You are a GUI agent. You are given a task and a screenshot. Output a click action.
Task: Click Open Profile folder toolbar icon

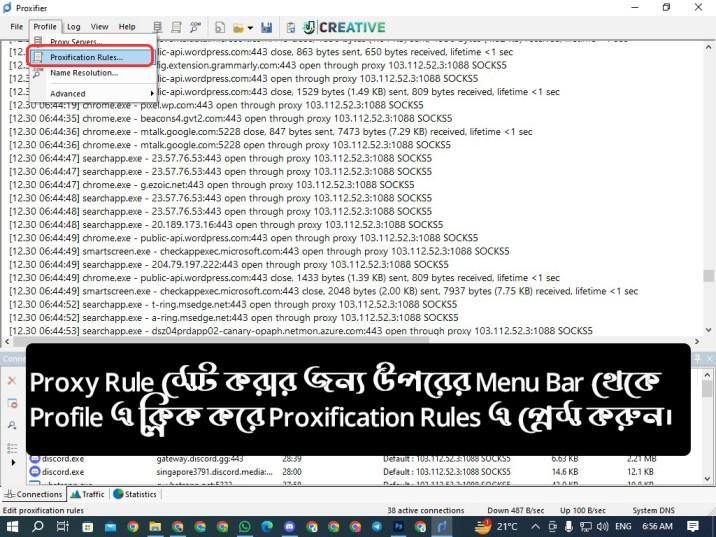click(238, 28)
